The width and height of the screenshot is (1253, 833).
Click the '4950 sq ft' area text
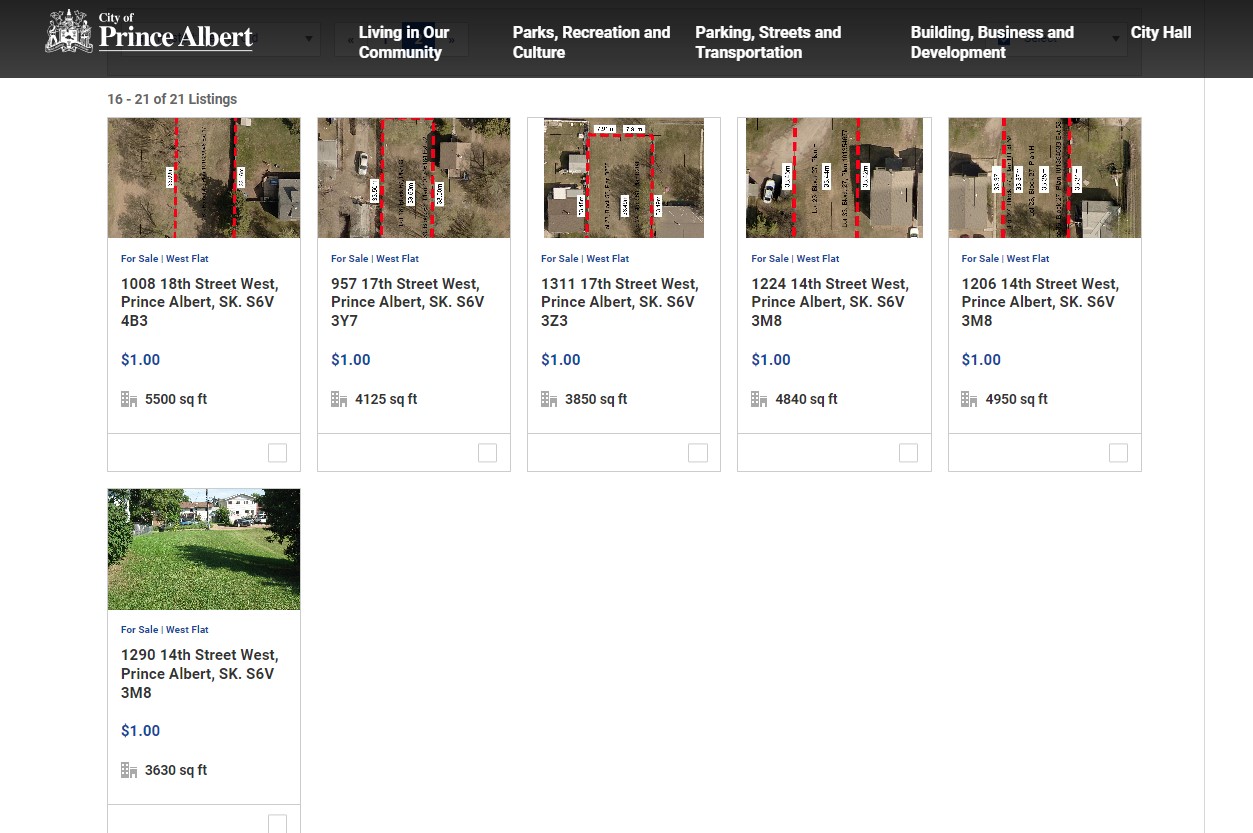[x=1016, y=399]
